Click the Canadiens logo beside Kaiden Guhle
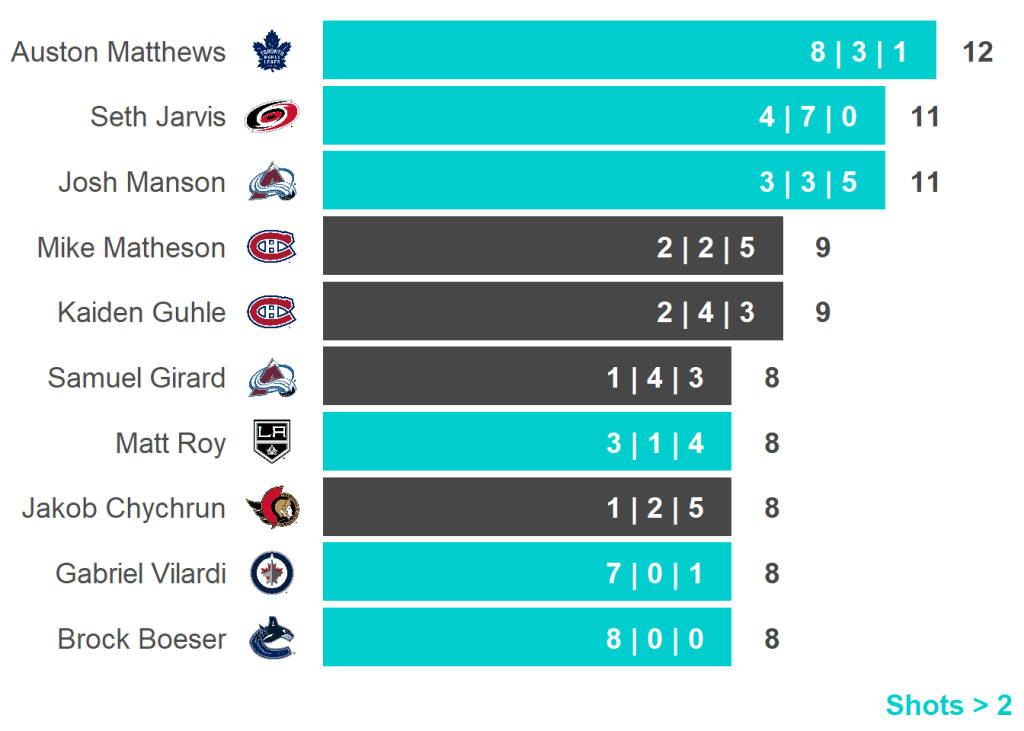1024x731 pixels. [x=271, y=313]
